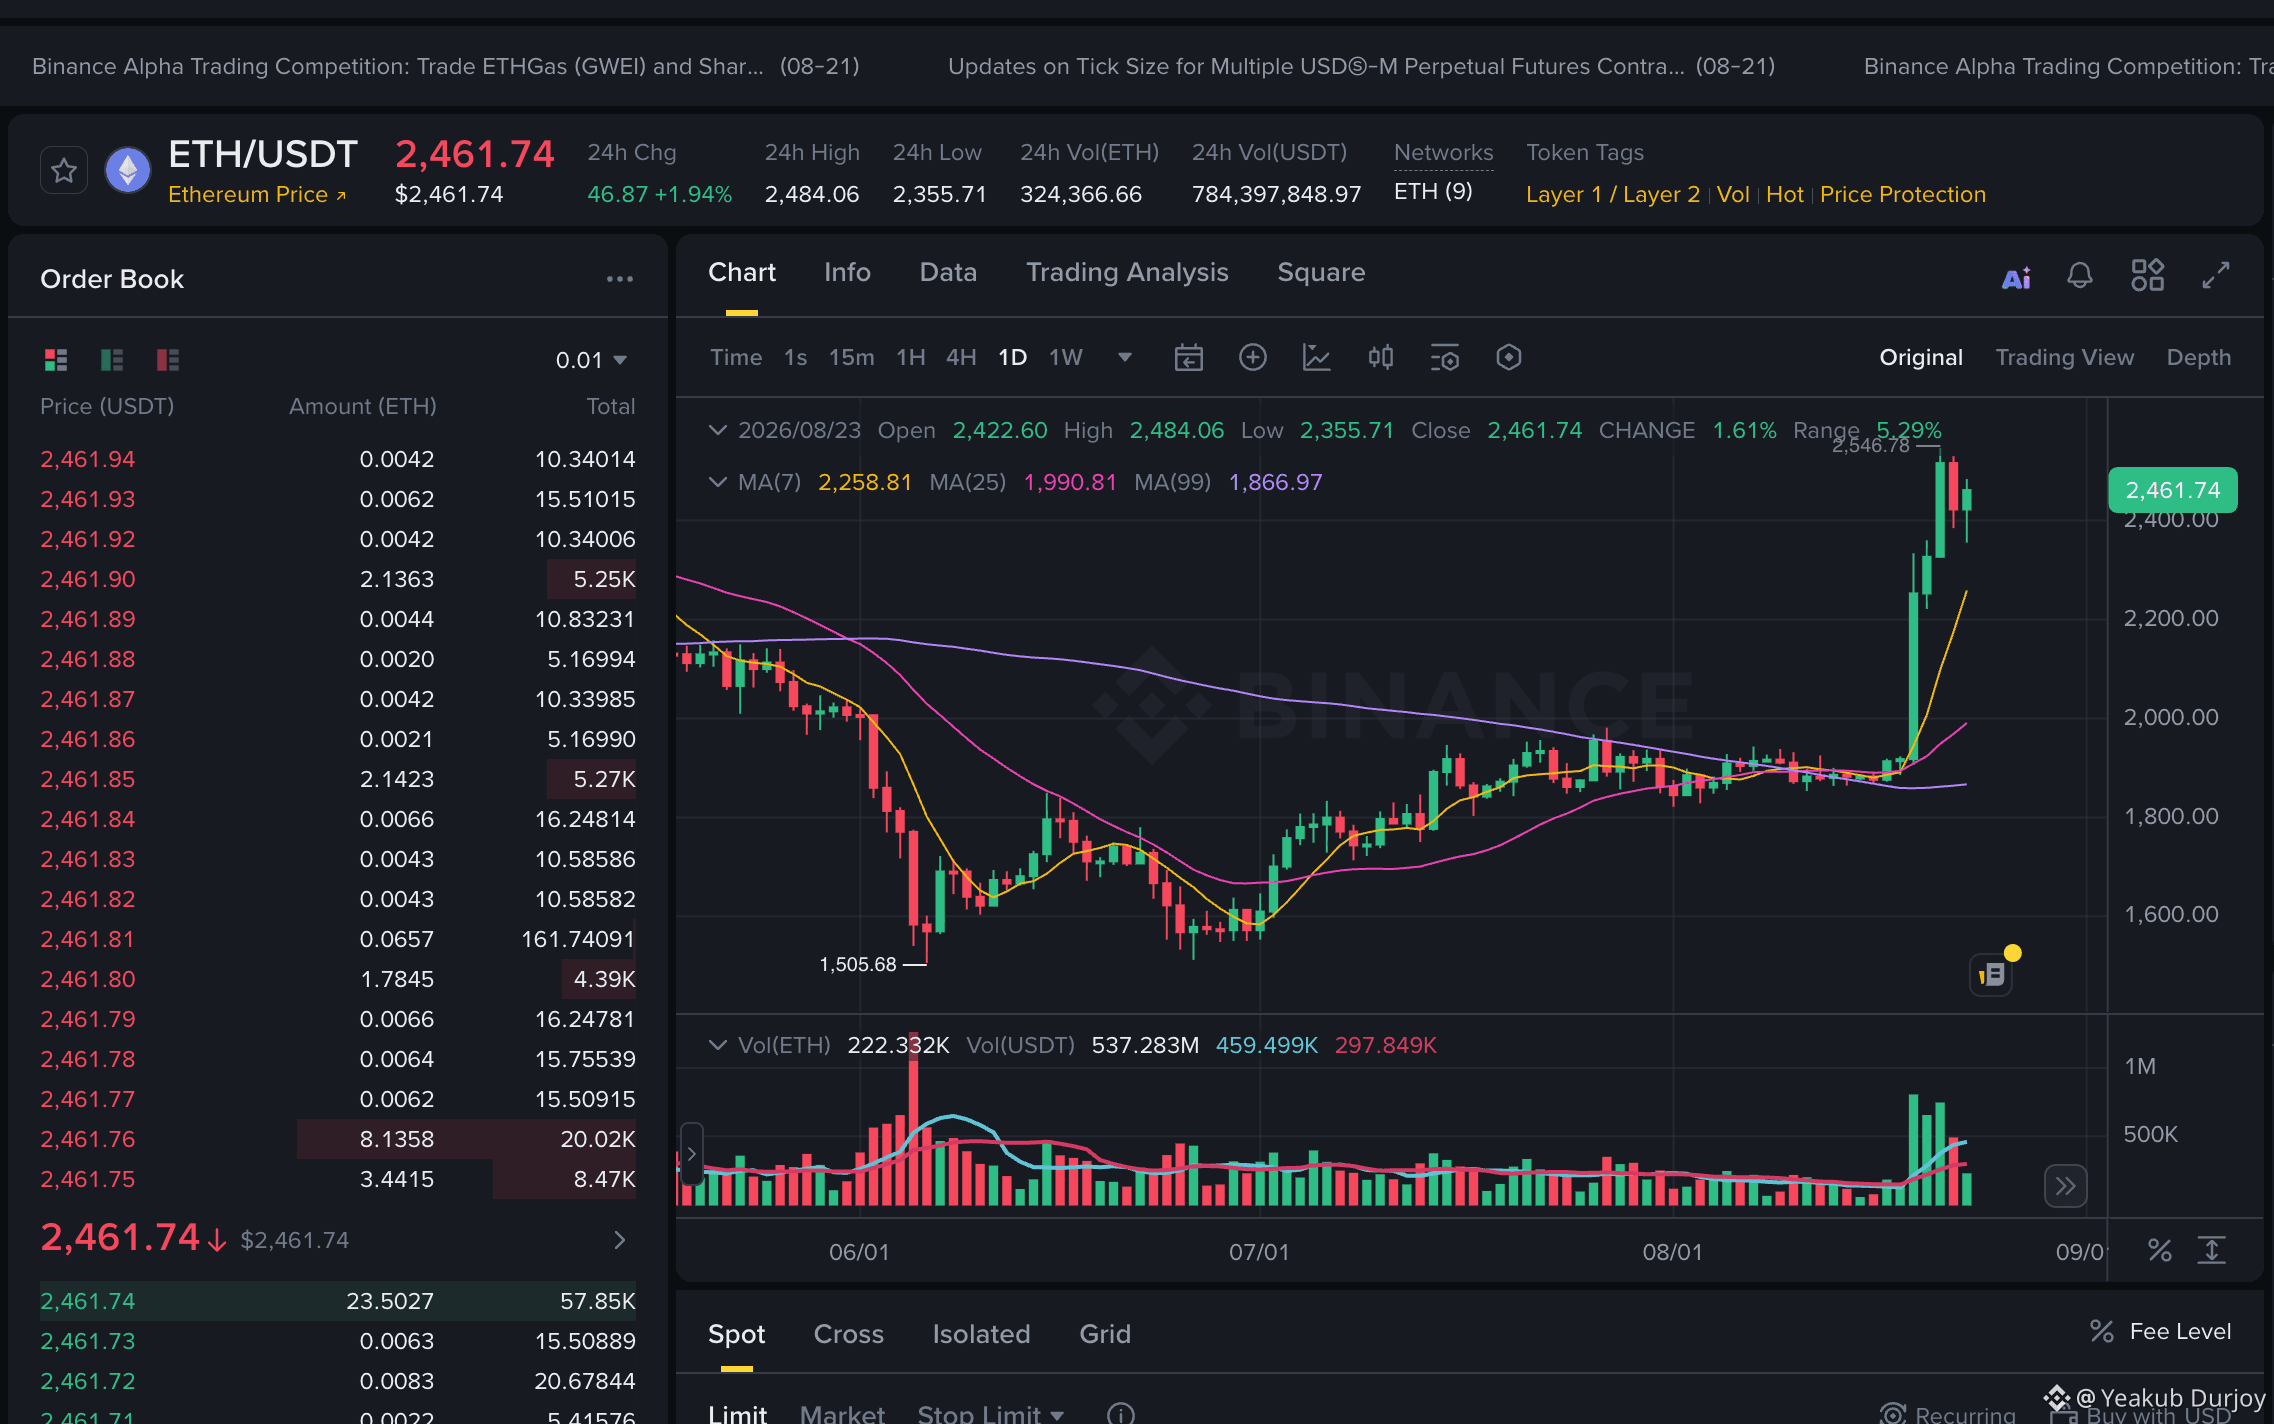Viewport: 2274px width, 1424px height.
Task: Select the 1D time interval
Action: (1012, 357)
